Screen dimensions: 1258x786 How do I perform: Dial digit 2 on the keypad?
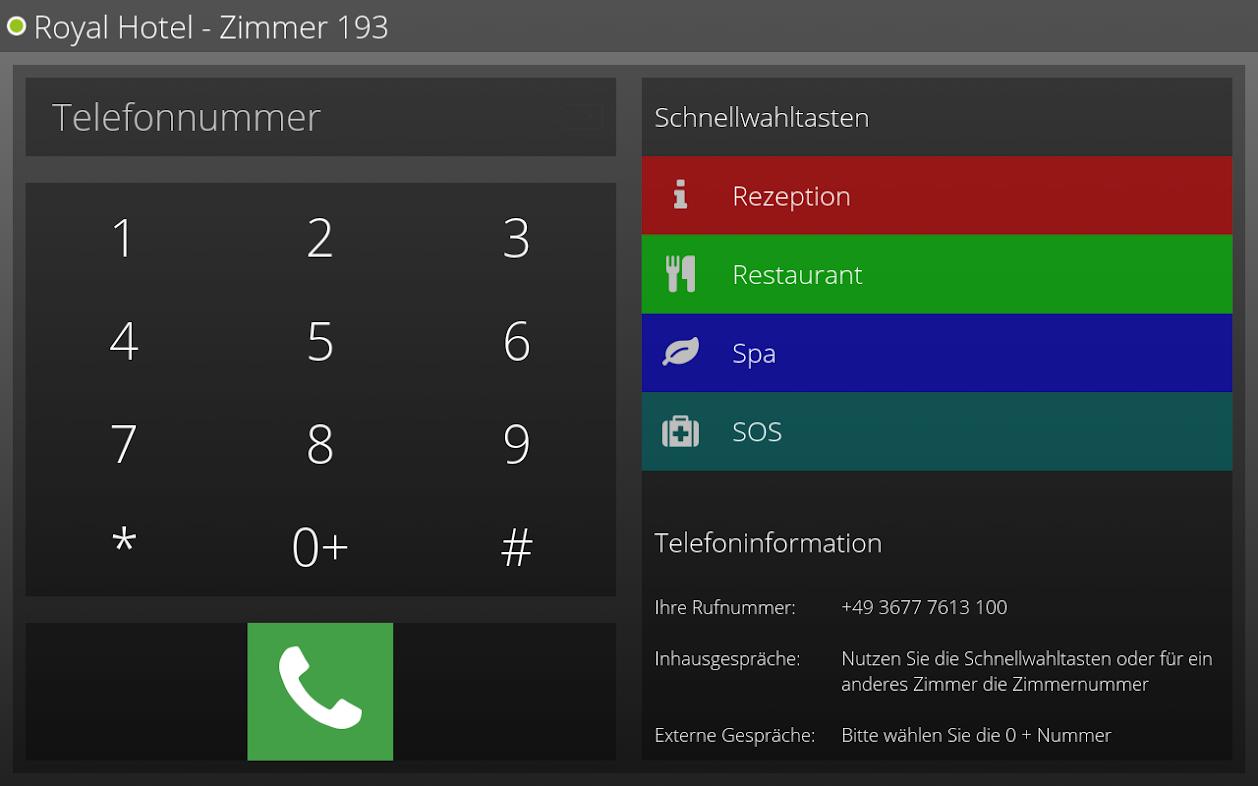click(x=320, y=238)
